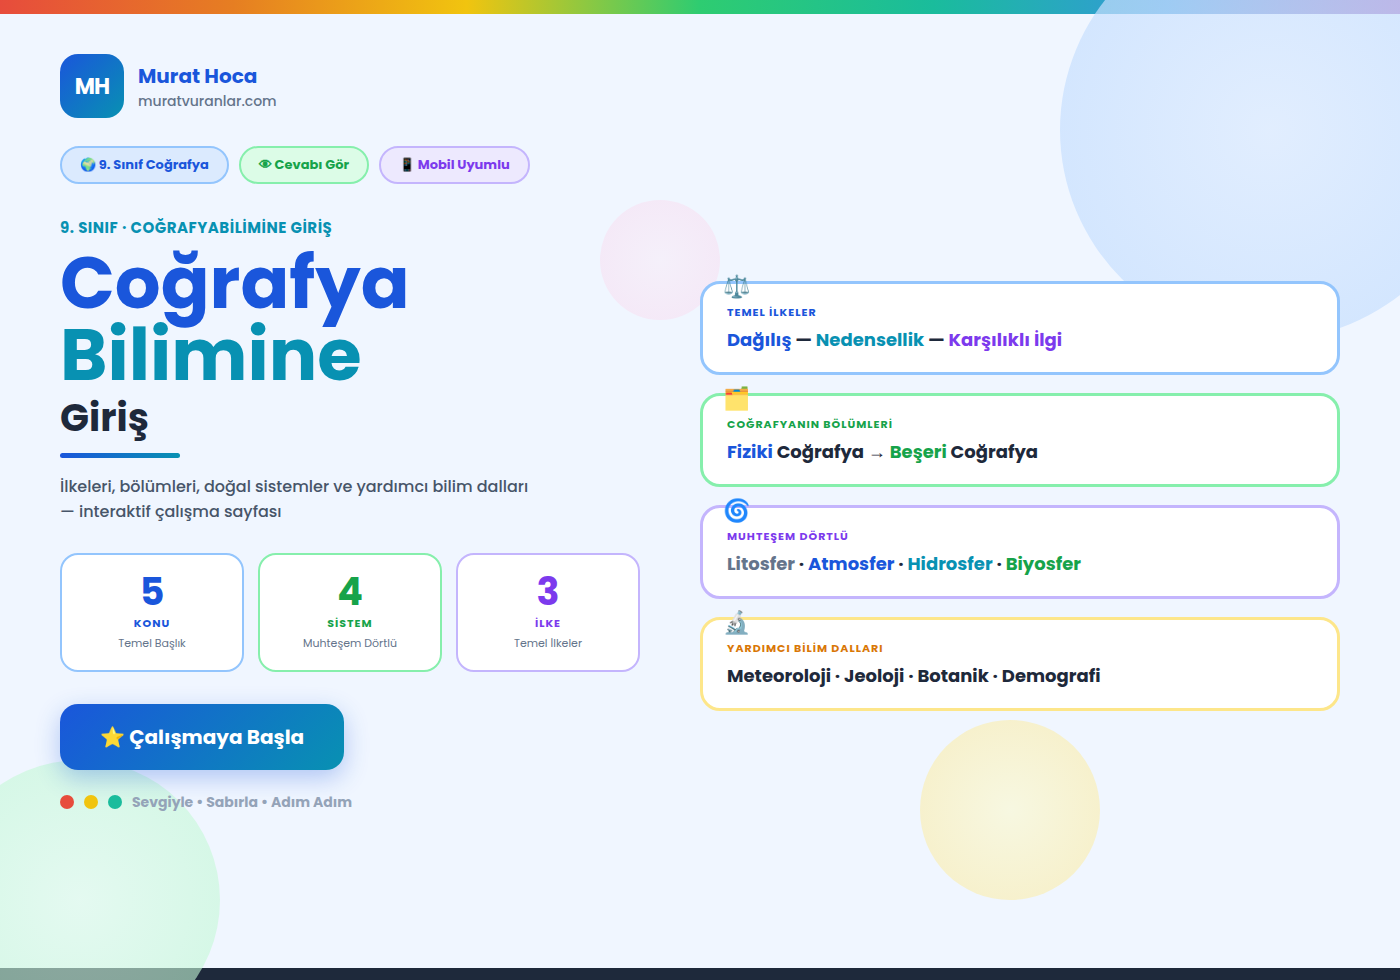Click the large Bilimine title word

(210, 353)
